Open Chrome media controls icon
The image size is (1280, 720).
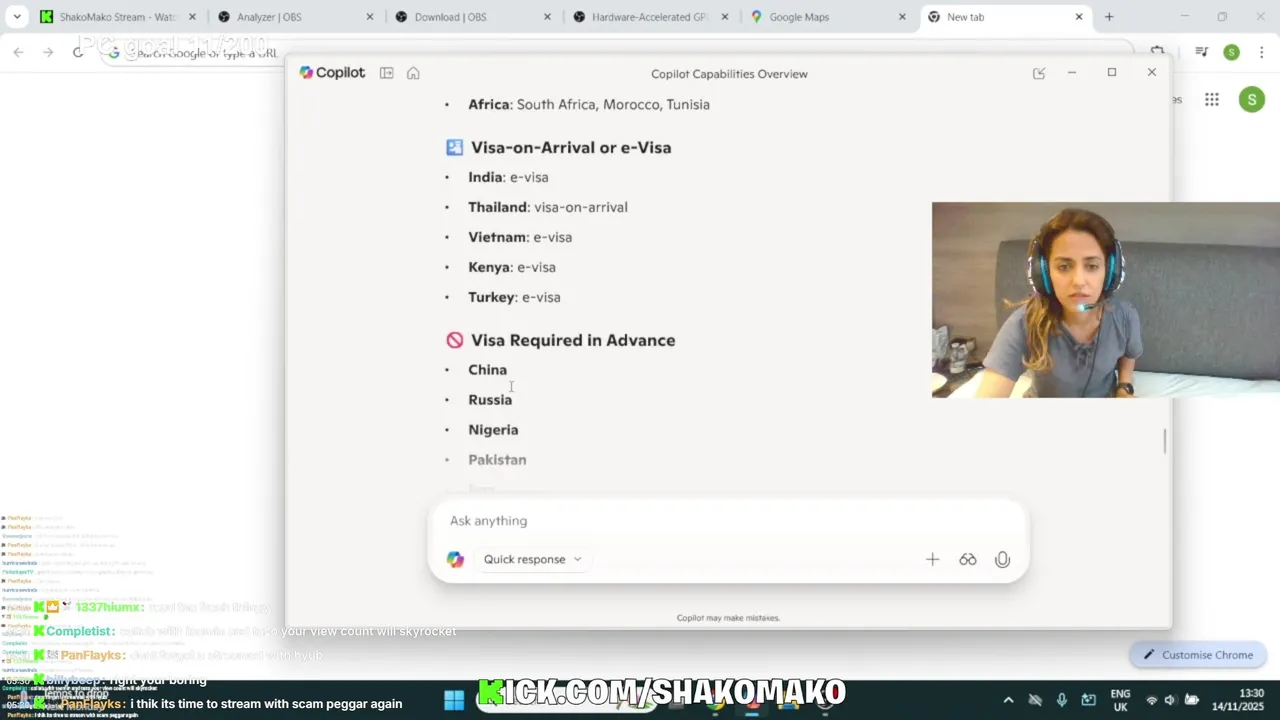pyautogui.click(x=1202, y=52)
